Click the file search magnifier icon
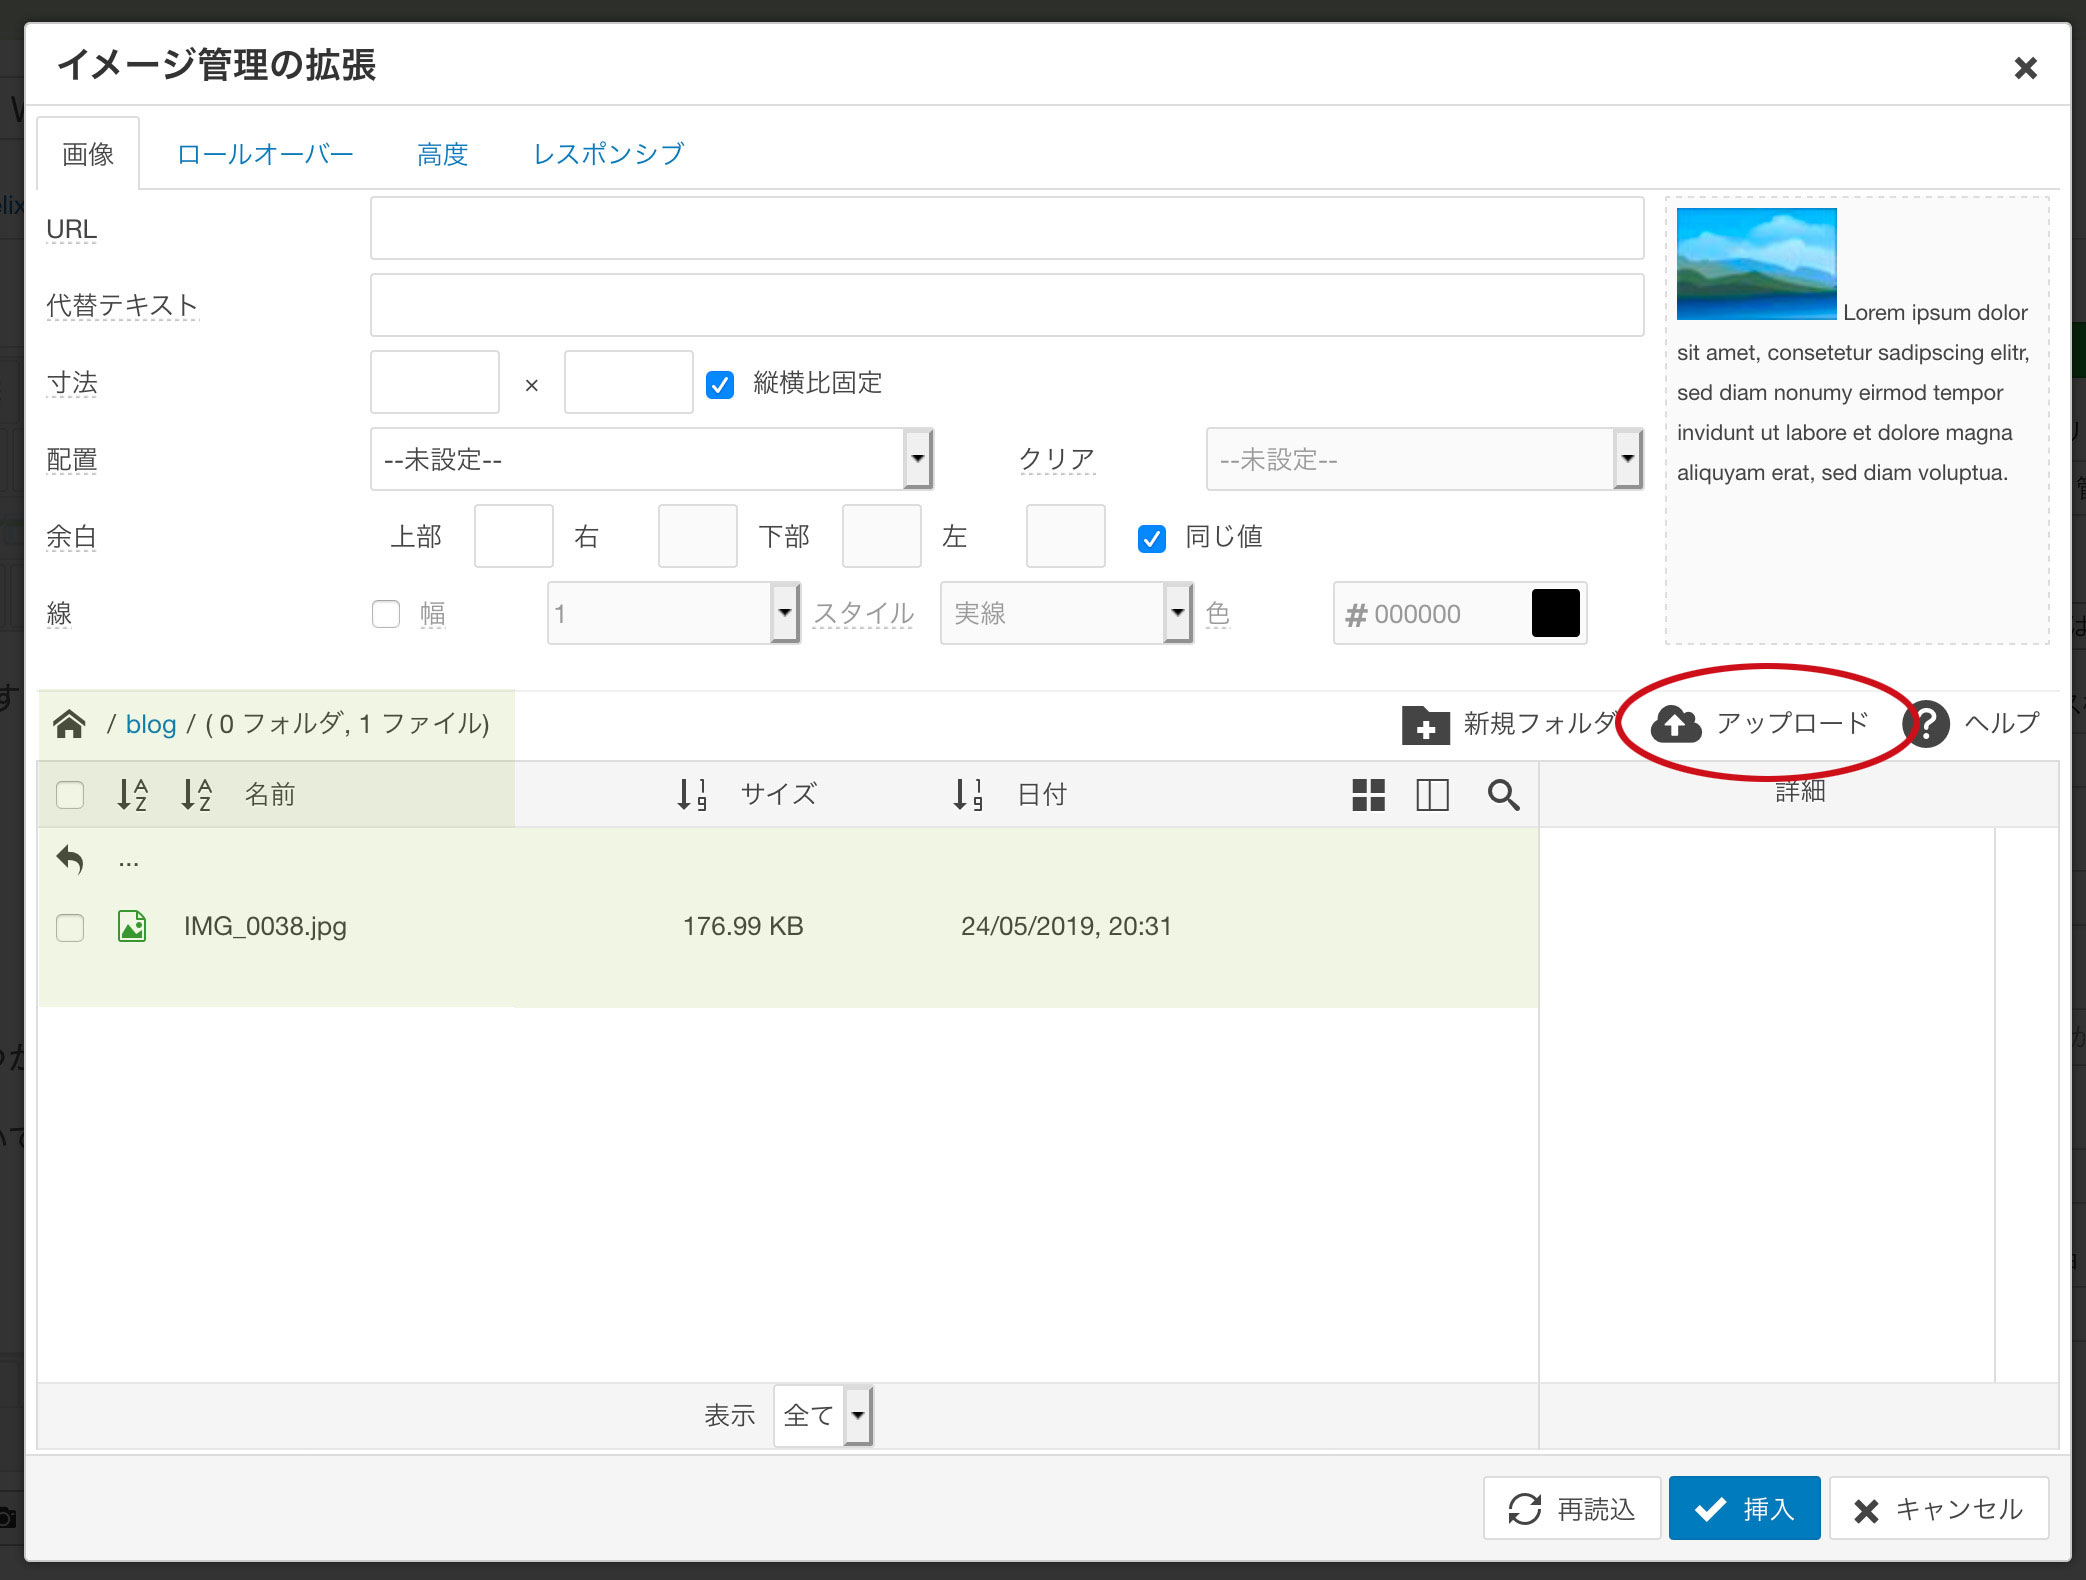 pos(1503,795)
